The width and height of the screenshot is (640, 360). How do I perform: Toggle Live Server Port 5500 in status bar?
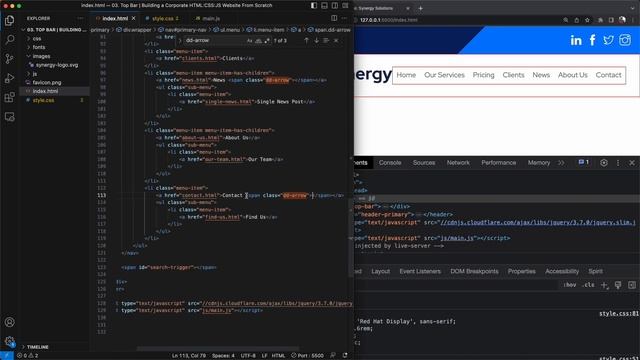click(x=307, y=356)
